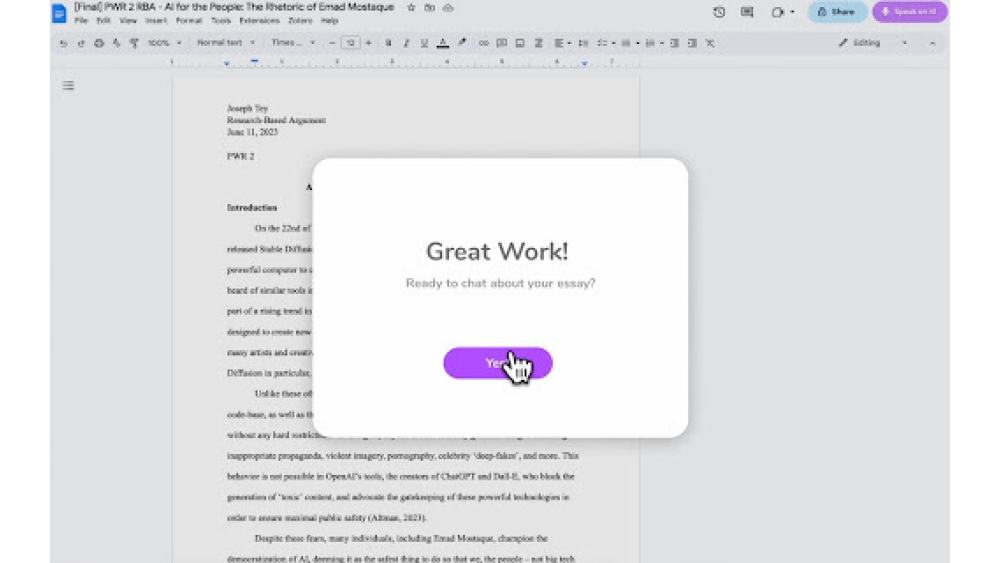Click the purple Speak on it button
The height and width of the screenshot is (563, 1000).
coord(909,12)
